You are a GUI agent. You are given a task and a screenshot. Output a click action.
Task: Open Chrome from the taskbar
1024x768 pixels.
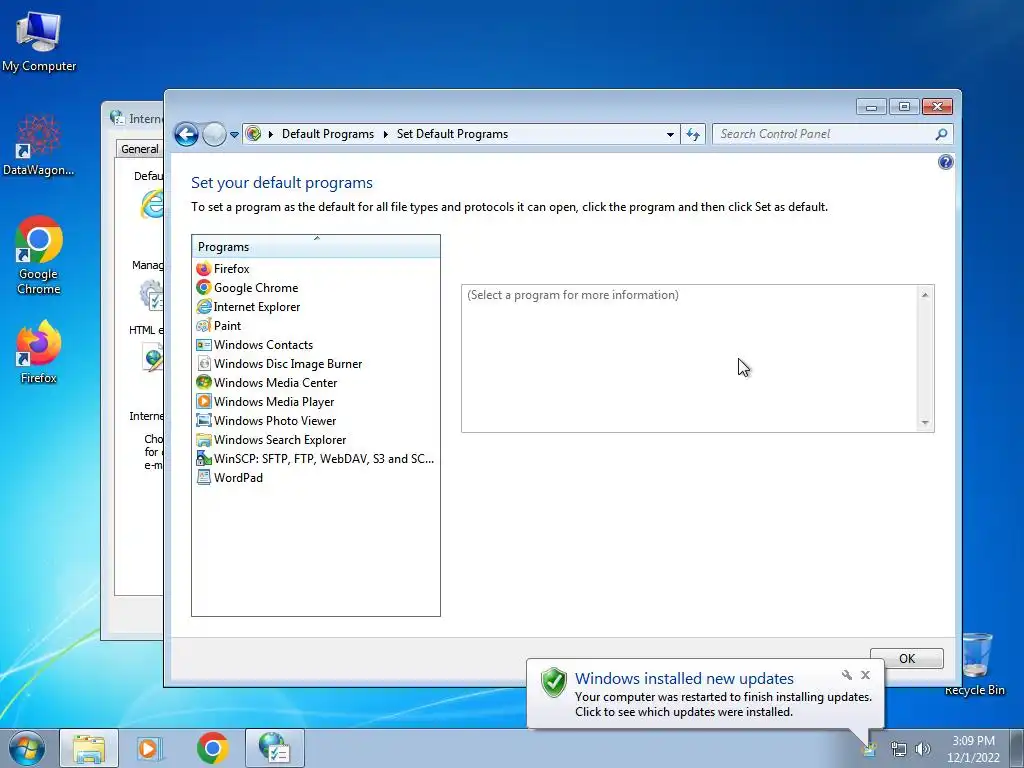212,748
